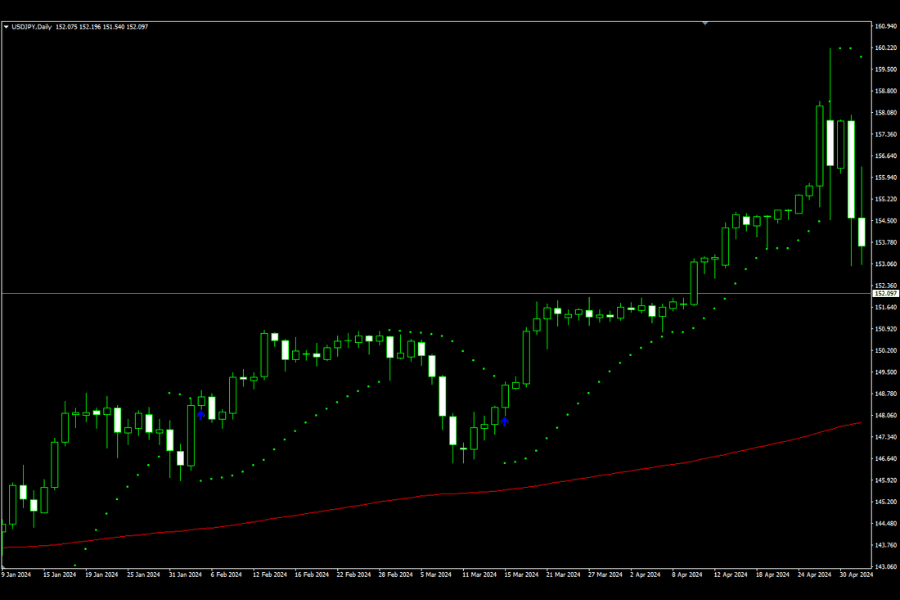The width and height of the screenshot is (900, 600).
Task: Click the 9 Jan 2024 date label
Action: pos(17,575)
